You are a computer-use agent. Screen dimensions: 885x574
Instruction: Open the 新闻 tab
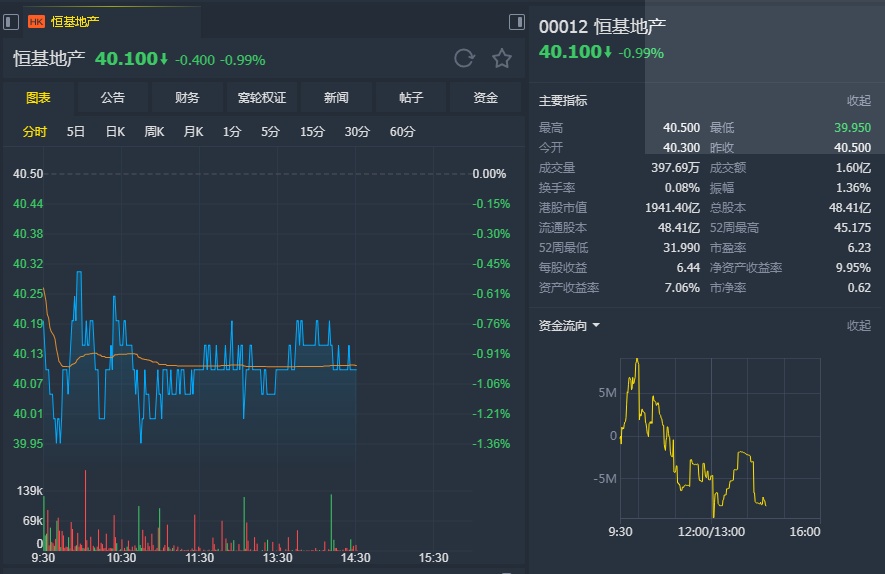pos(336,98)
